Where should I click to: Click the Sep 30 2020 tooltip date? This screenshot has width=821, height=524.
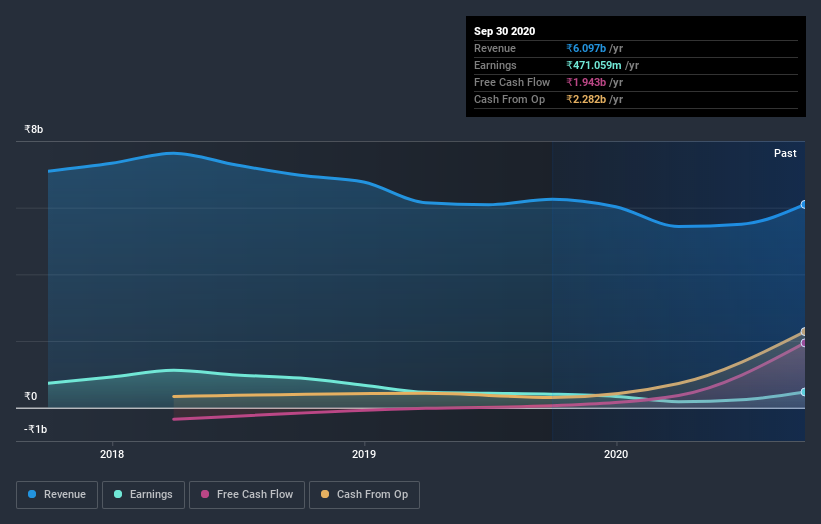click(x=504, y=31)
